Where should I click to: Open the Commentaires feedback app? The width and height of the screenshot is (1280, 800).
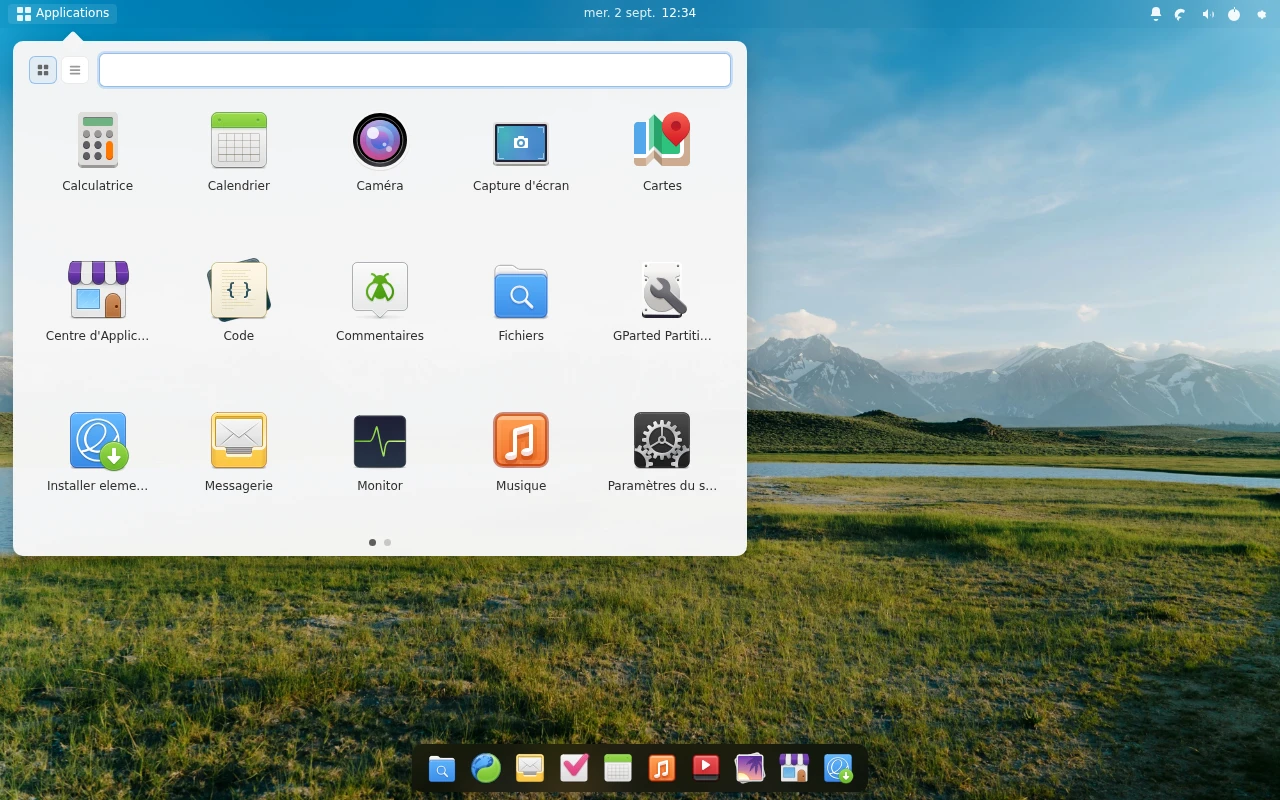(380, 302)
